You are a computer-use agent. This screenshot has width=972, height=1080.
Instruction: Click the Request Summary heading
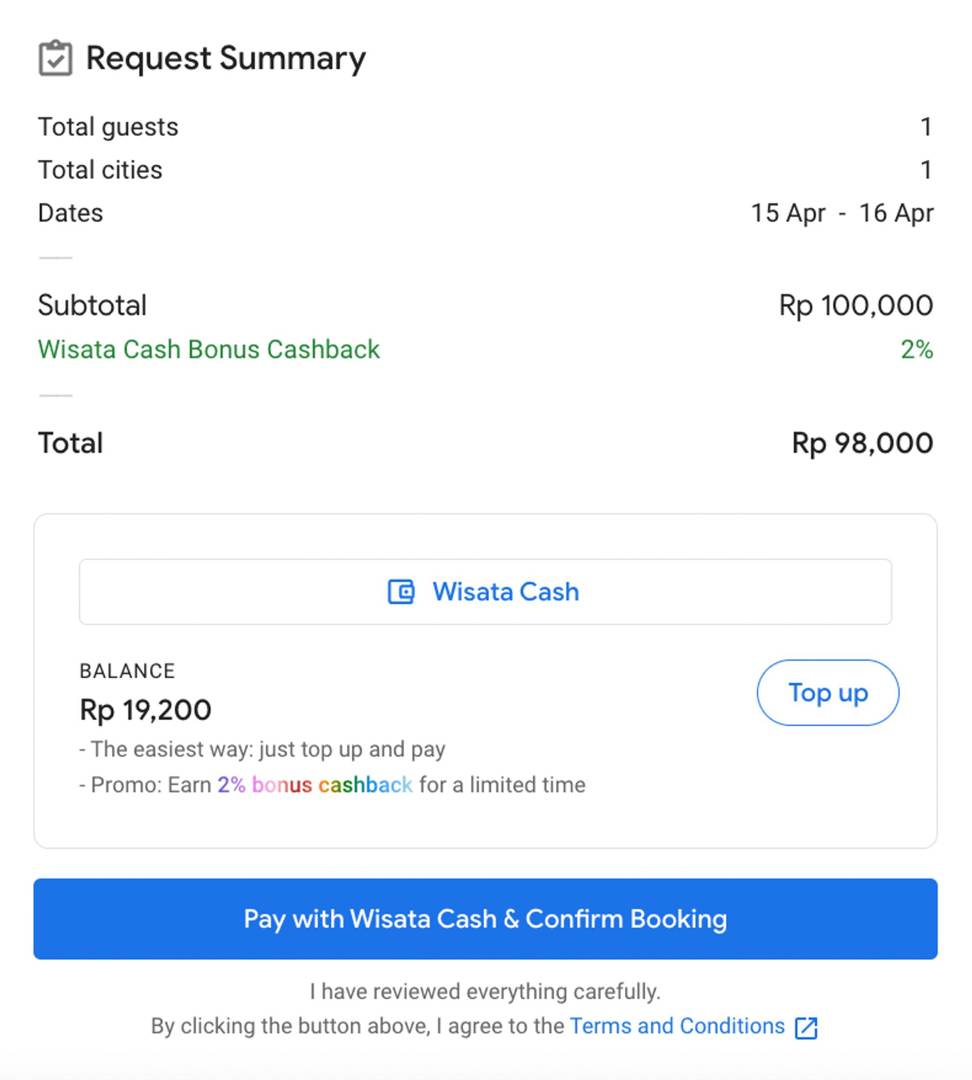(x=225, y=59)
